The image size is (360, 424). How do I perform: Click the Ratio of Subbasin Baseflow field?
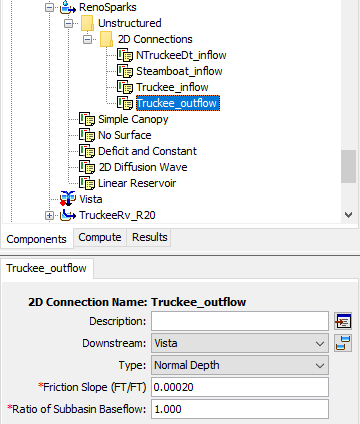coord(240,409)
